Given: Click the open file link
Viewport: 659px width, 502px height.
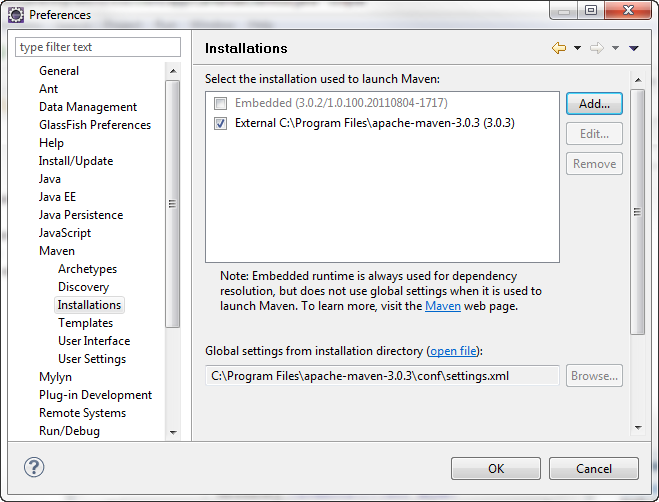Looking at the screenshot, I should tap(453, 351).
